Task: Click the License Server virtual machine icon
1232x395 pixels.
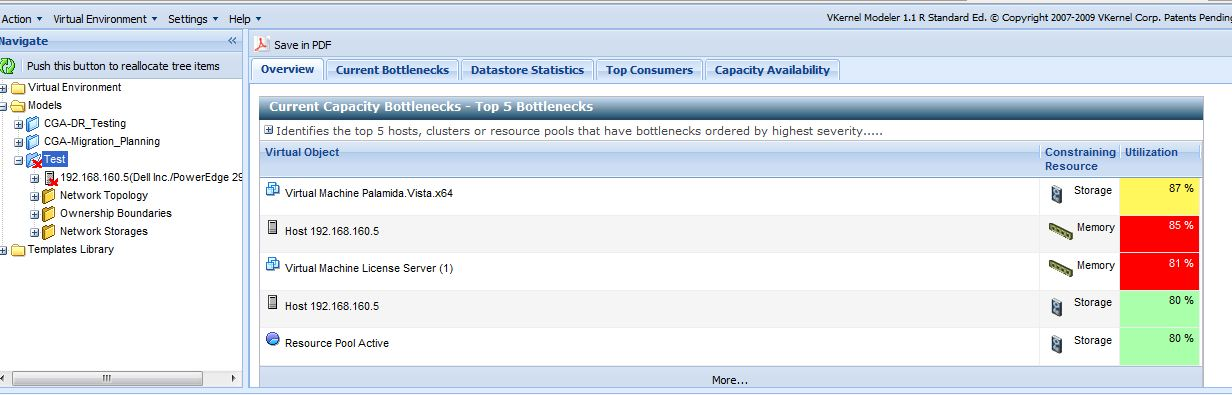Action: pyautogui.click(x=272, y=265)
